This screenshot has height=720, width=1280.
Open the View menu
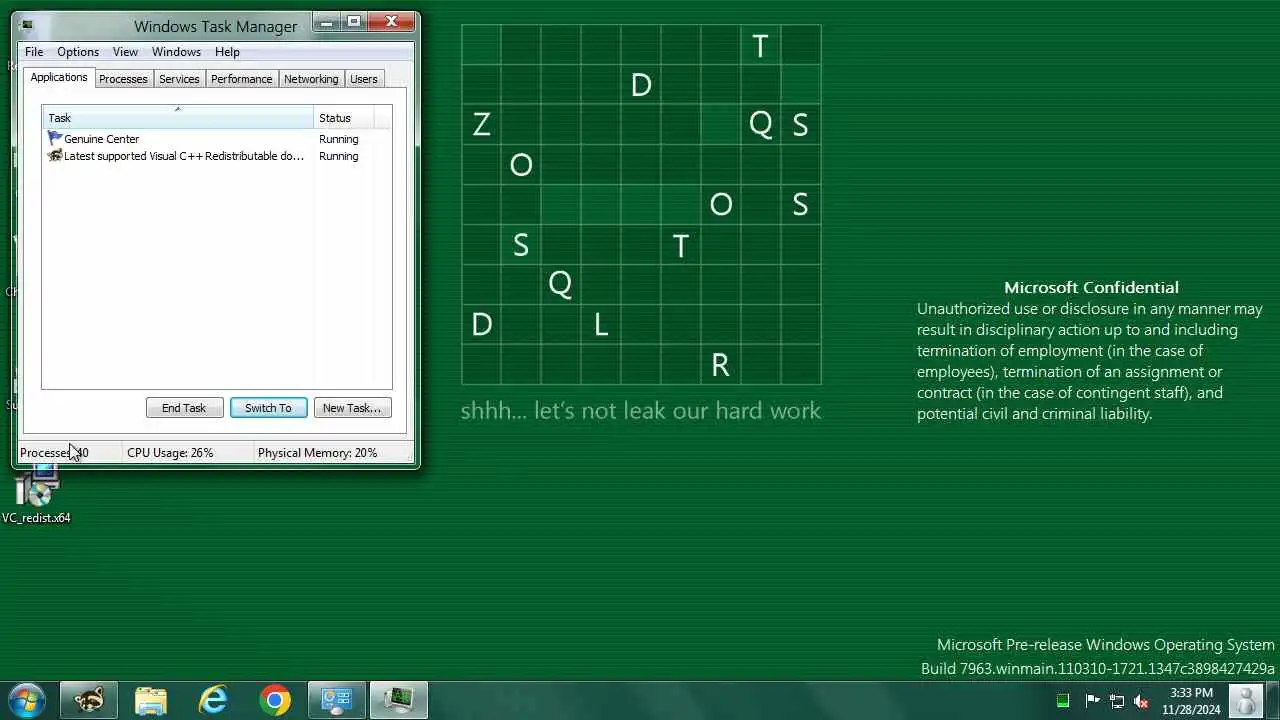125,52
